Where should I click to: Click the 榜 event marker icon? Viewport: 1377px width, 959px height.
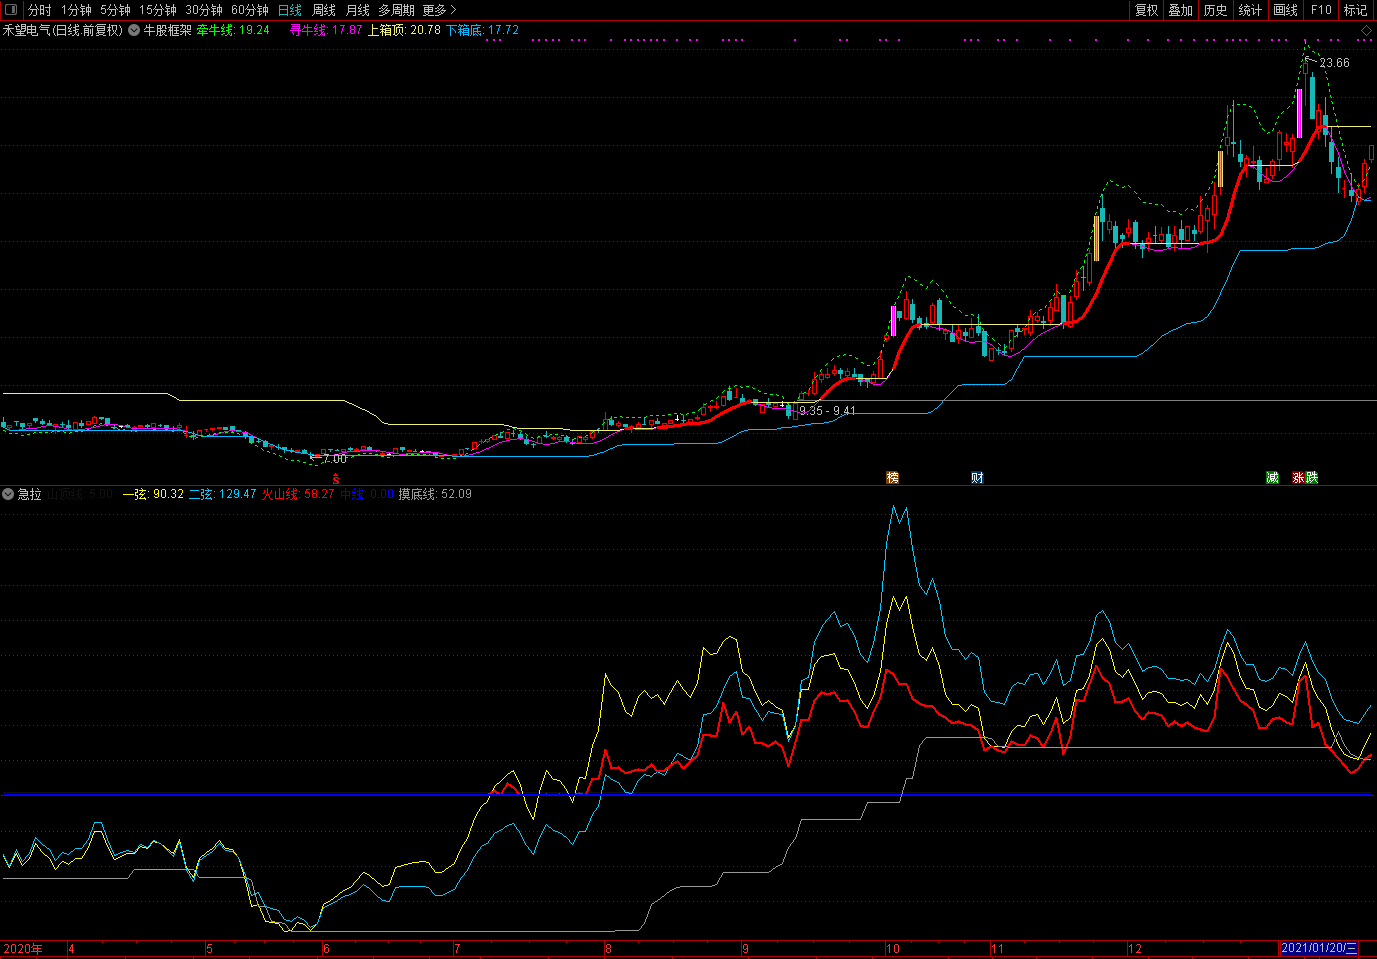coord(893,478)
